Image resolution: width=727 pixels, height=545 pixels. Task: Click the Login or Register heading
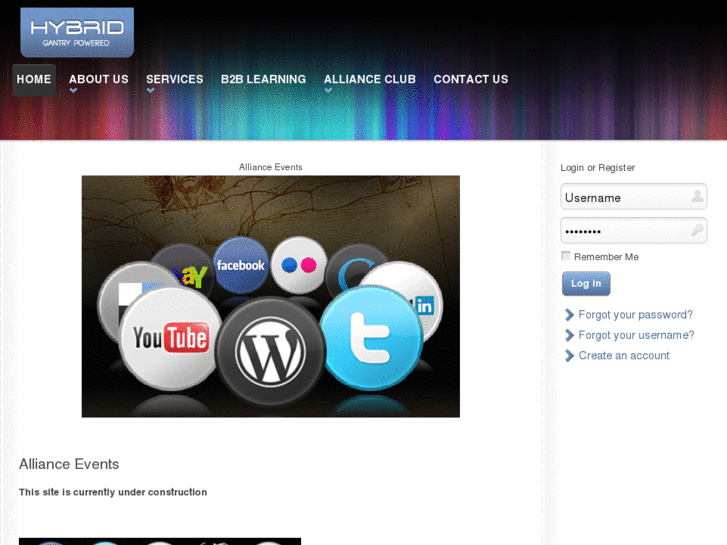pyautogui.click(x=598, y=167)
